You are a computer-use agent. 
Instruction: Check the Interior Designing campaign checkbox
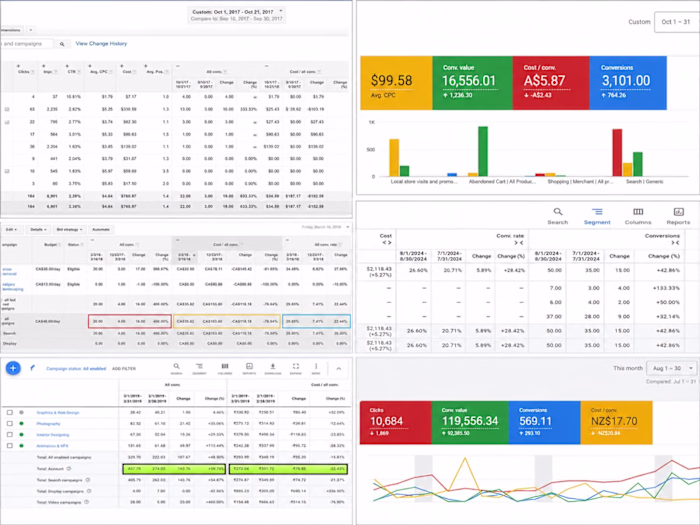click(x=10, y=434)
